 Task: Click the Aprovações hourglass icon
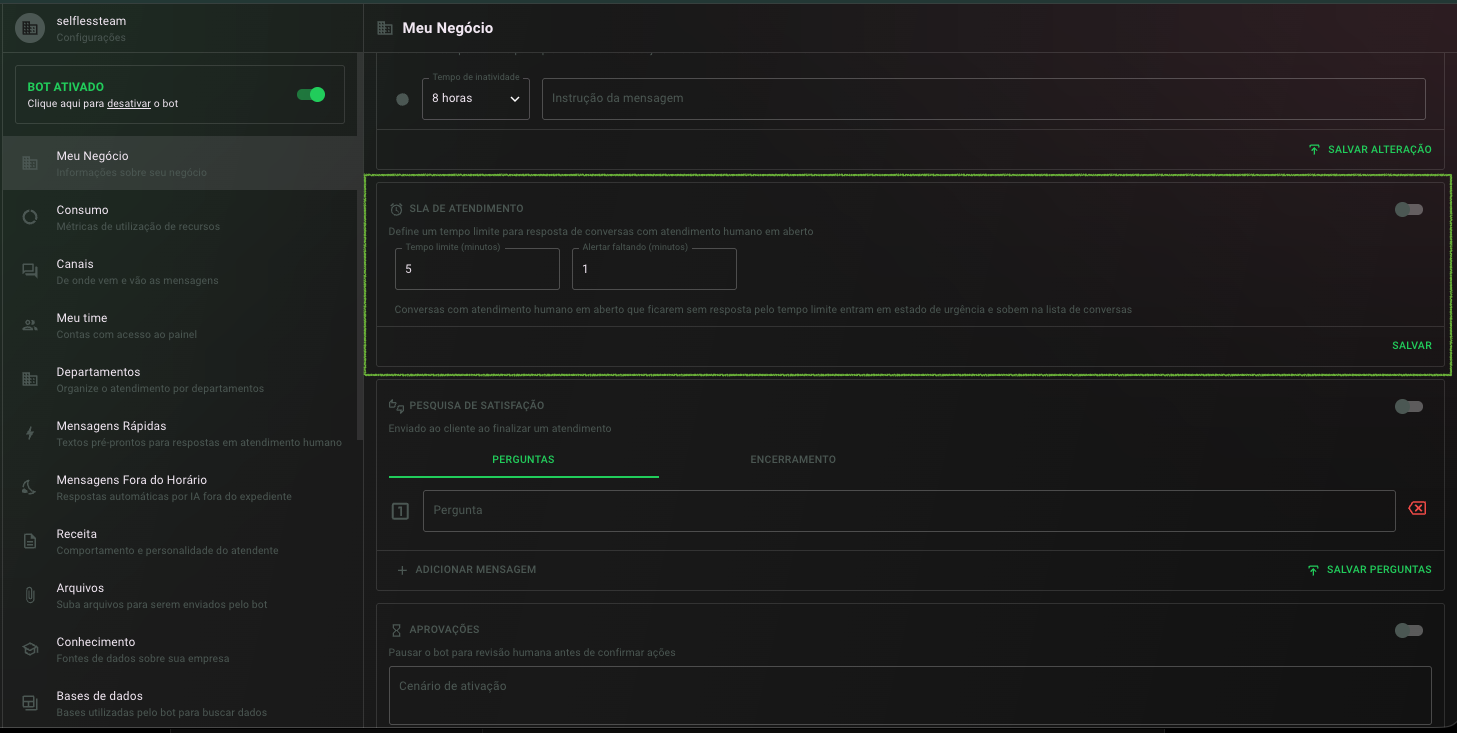click(397, 630)
